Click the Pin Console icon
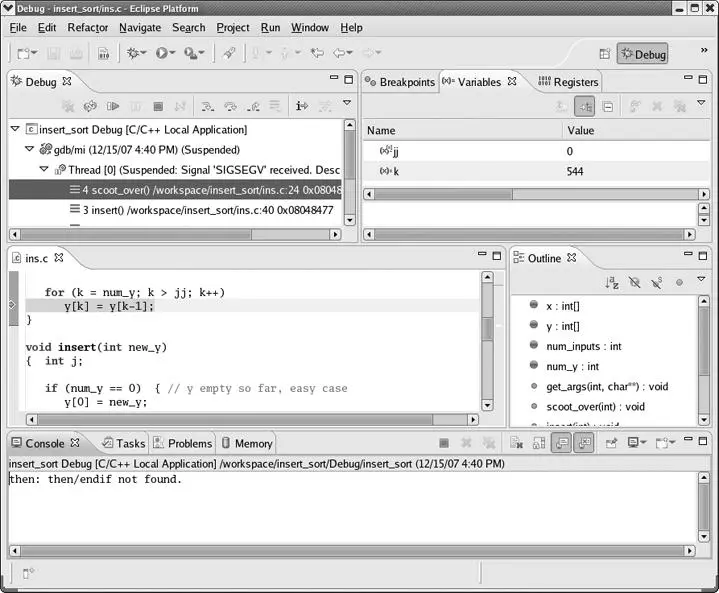The image size is (719, 593). [611, 443]
